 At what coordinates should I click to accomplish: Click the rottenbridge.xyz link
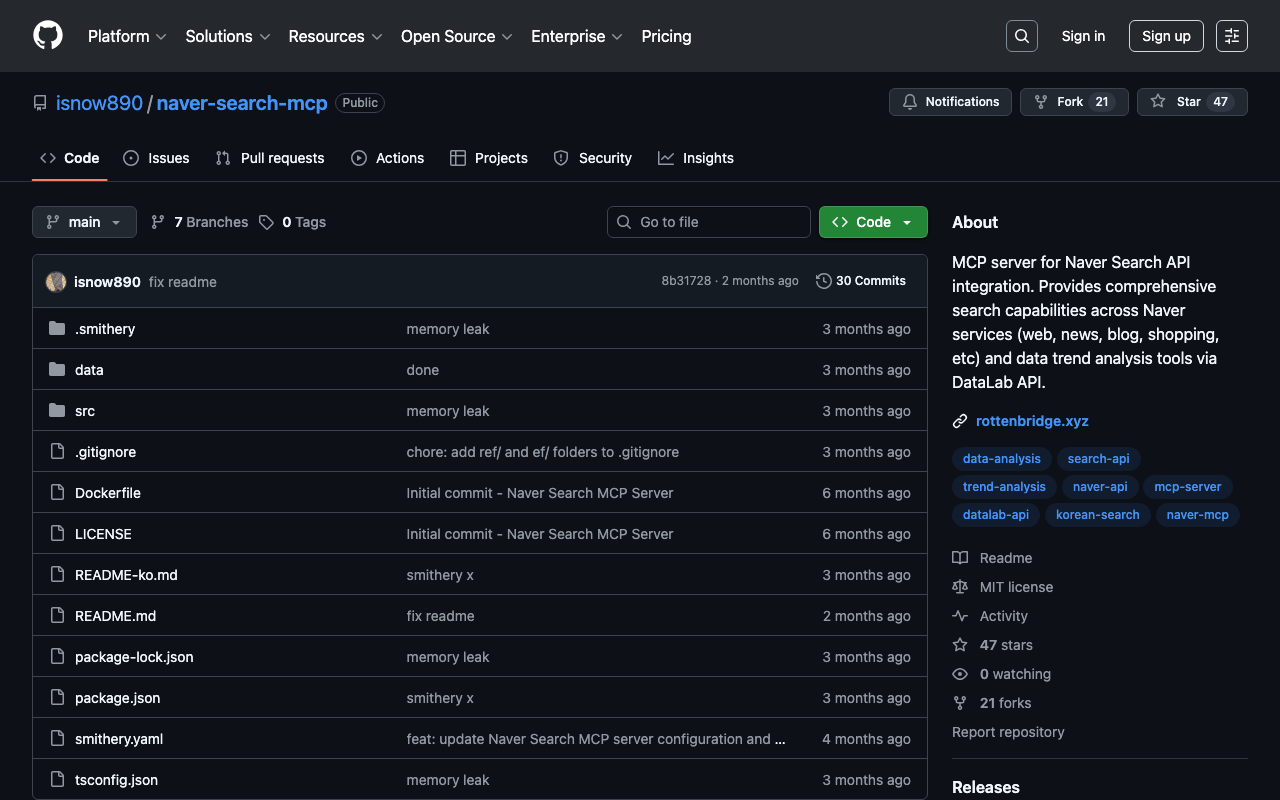(1032, 421)
